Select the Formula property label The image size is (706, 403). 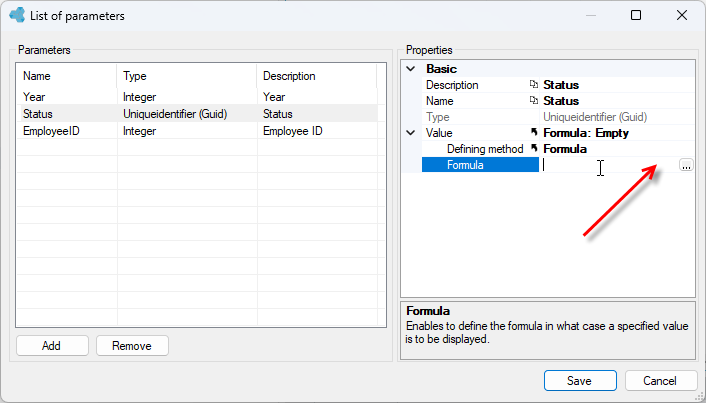pyautogui.click(x=480, y=165)
